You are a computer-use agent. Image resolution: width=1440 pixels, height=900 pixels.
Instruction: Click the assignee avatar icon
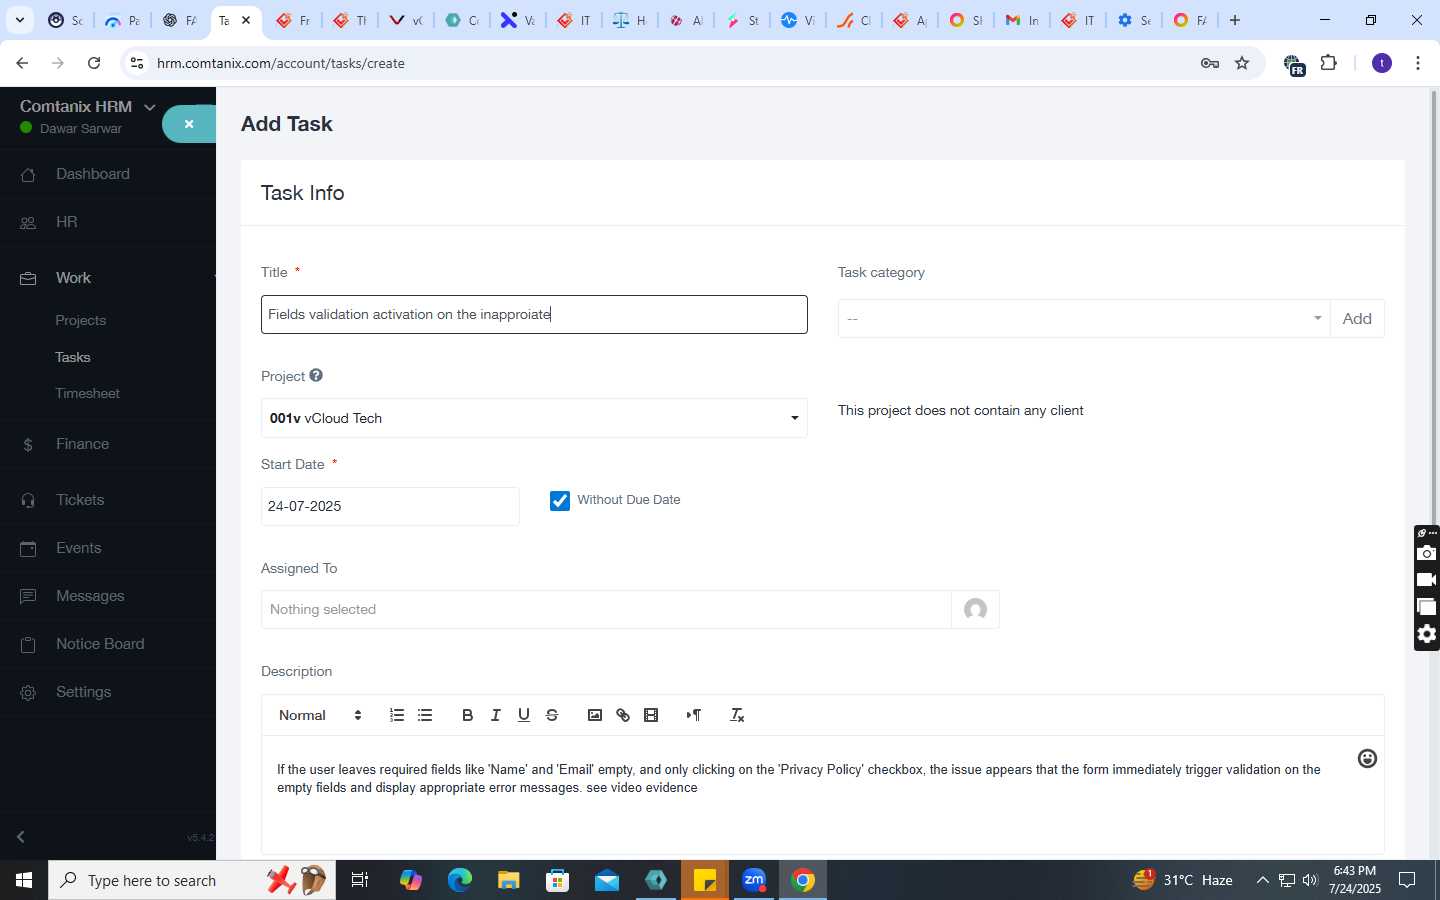[975, 609]
